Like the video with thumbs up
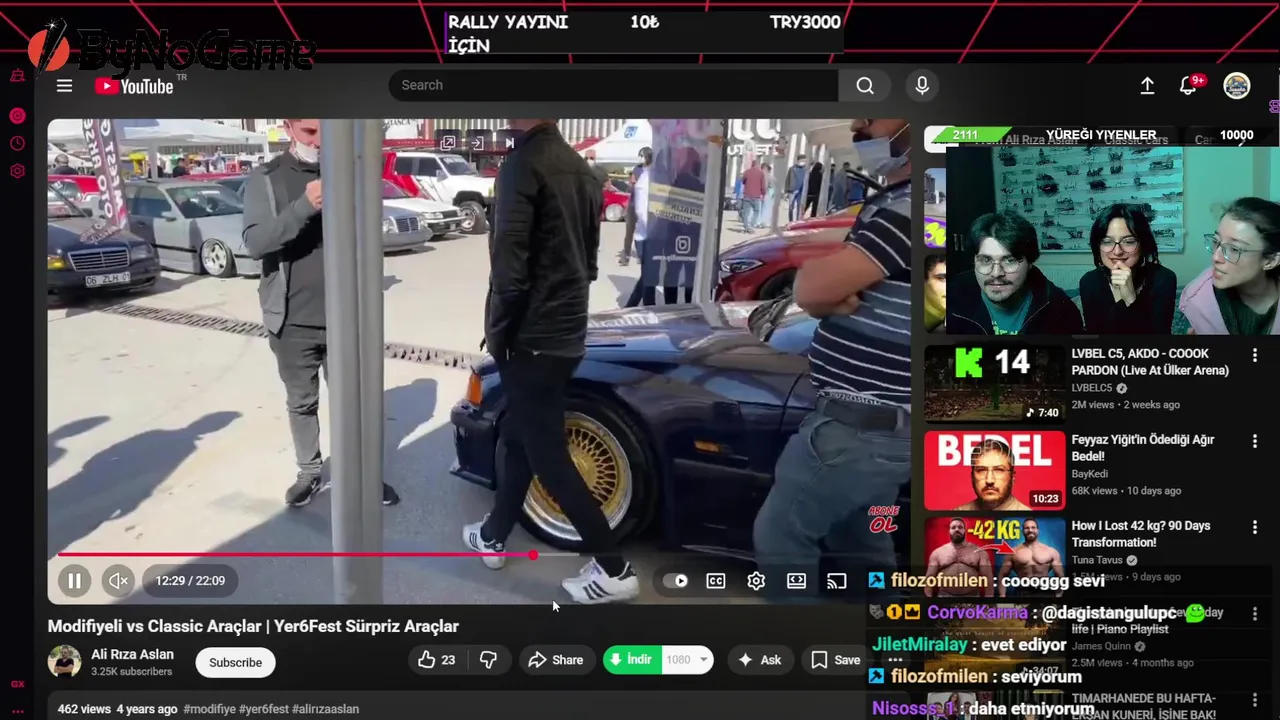The height and width of the screenshot is (720, 1280). tap(436, 660)
